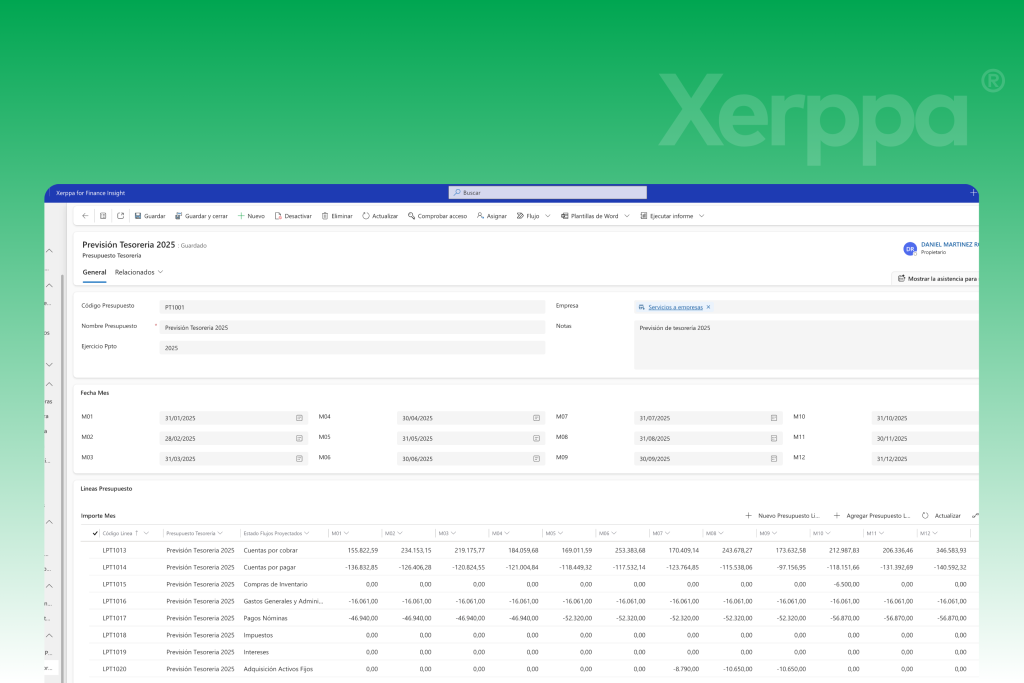Collapse the topmost sidebar section chevron

(50, 251)
